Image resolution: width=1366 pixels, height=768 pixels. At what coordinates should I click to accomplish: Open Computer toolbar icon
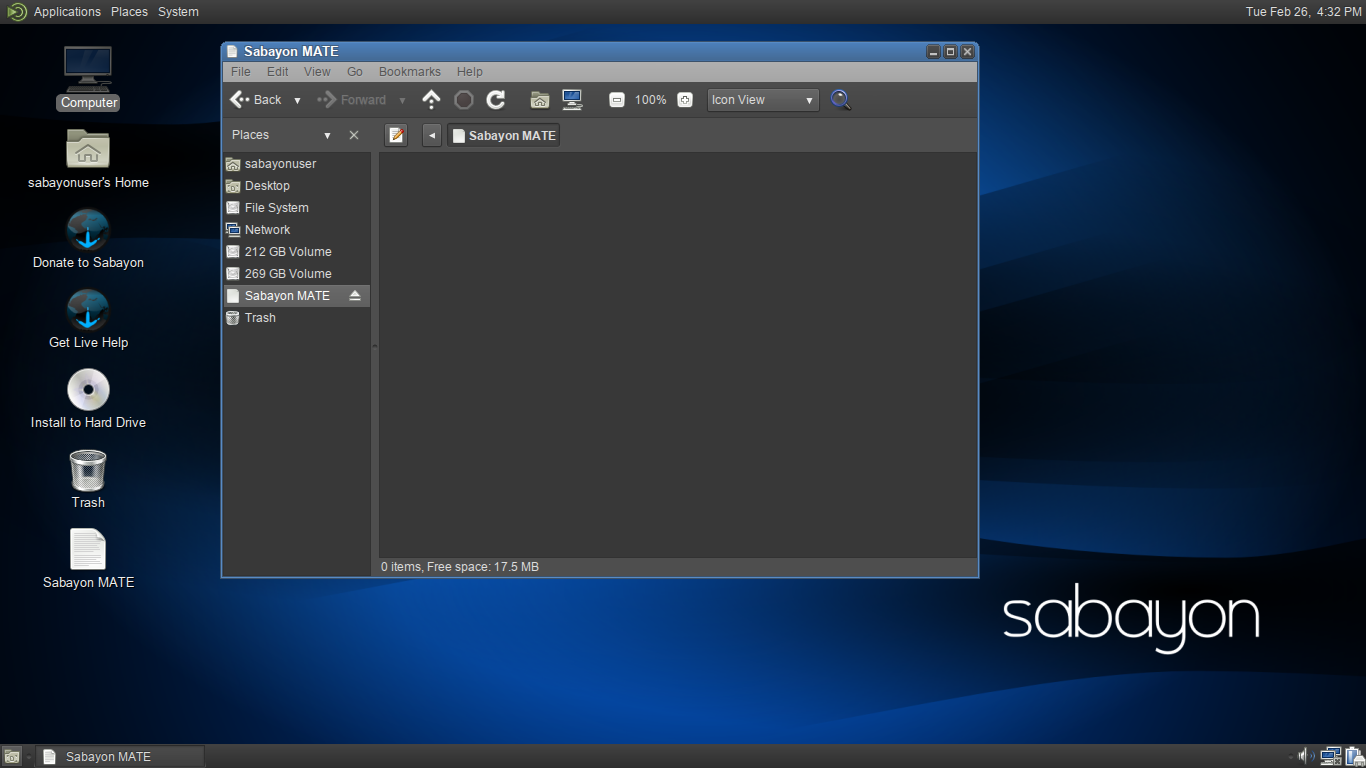pyautogui.click(x=572, y=100)
